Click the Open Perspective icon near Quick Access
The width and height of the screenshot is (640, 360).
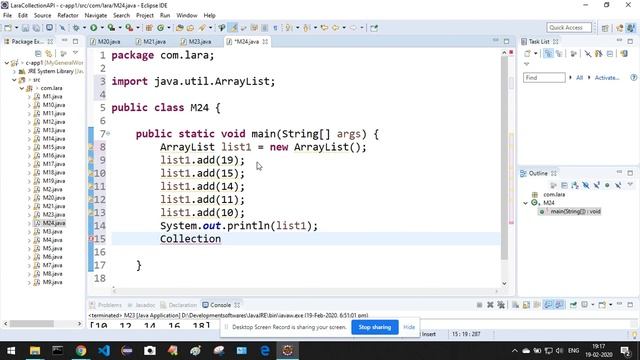[605, 28]
